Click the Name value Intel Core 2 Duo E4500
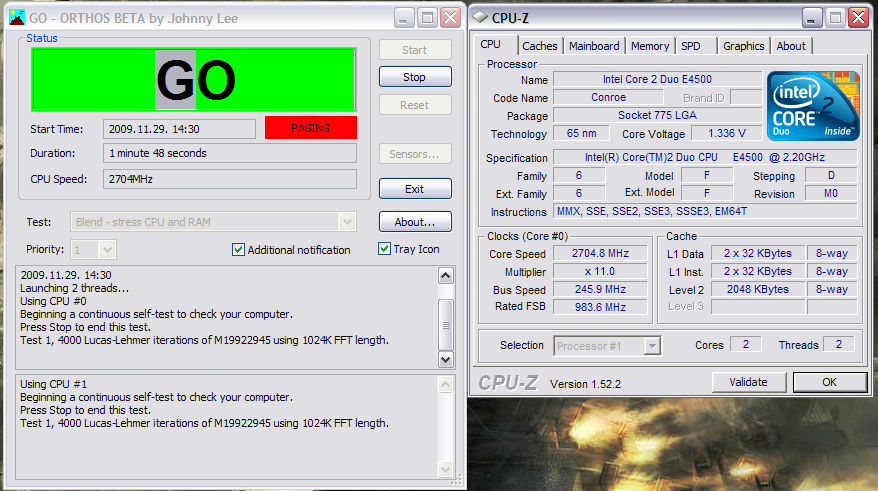The width and height of the screenshot is (878, 491). [x=657, y=79]
